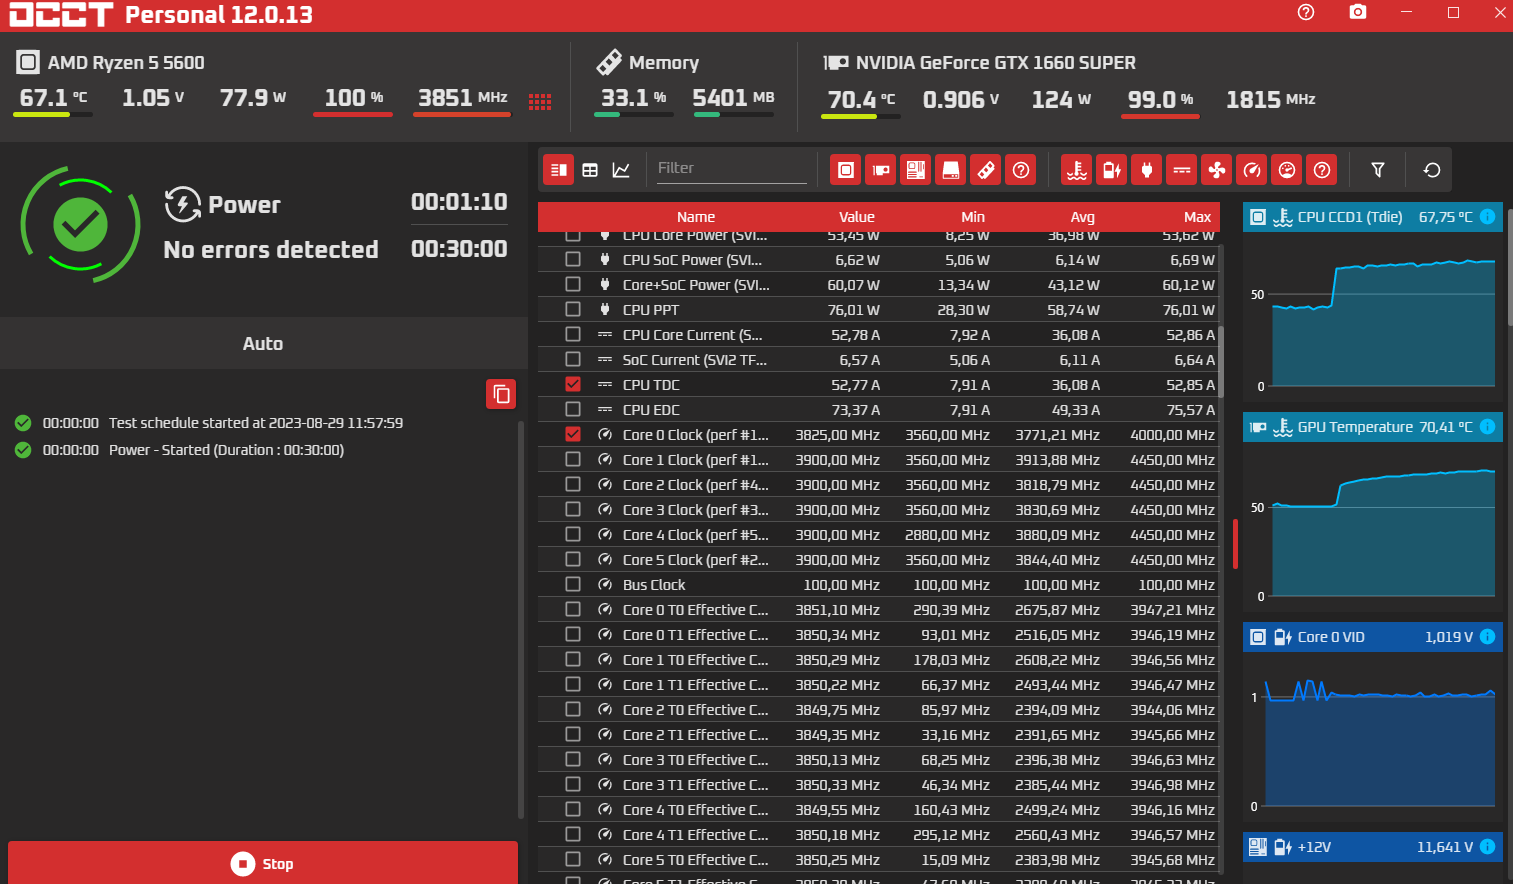This screenshot has width=1513, height=884.
Task: Check the CPU PPT checkbox
Action: tap(573, 309)
